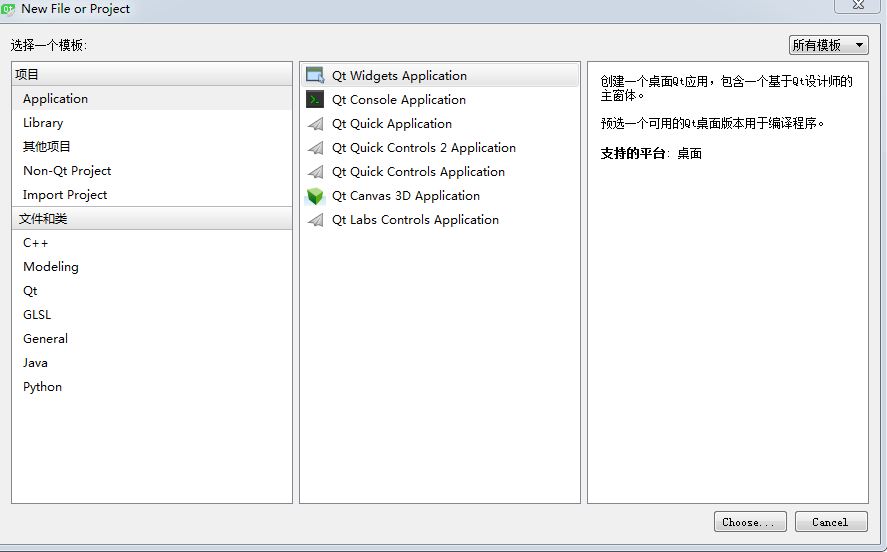
Task: Select the C++ files and classes category
Action: (x=36, y=243)
